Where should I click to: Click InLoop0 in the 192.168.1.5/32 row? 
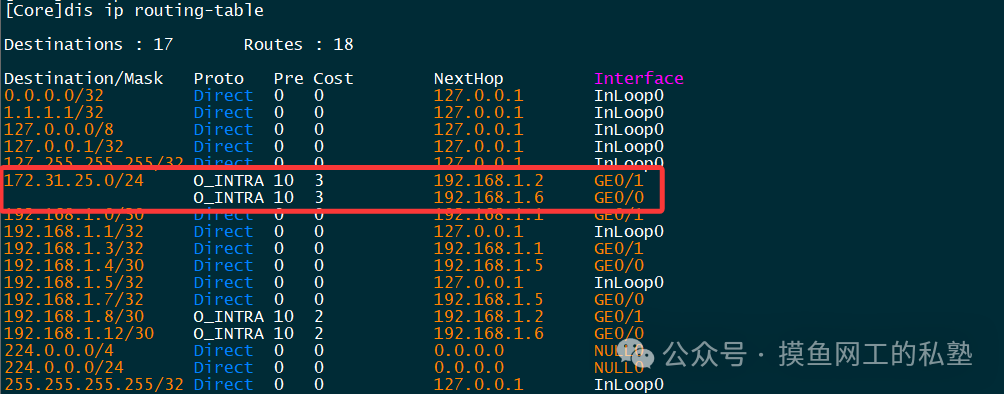coord(629,283)
